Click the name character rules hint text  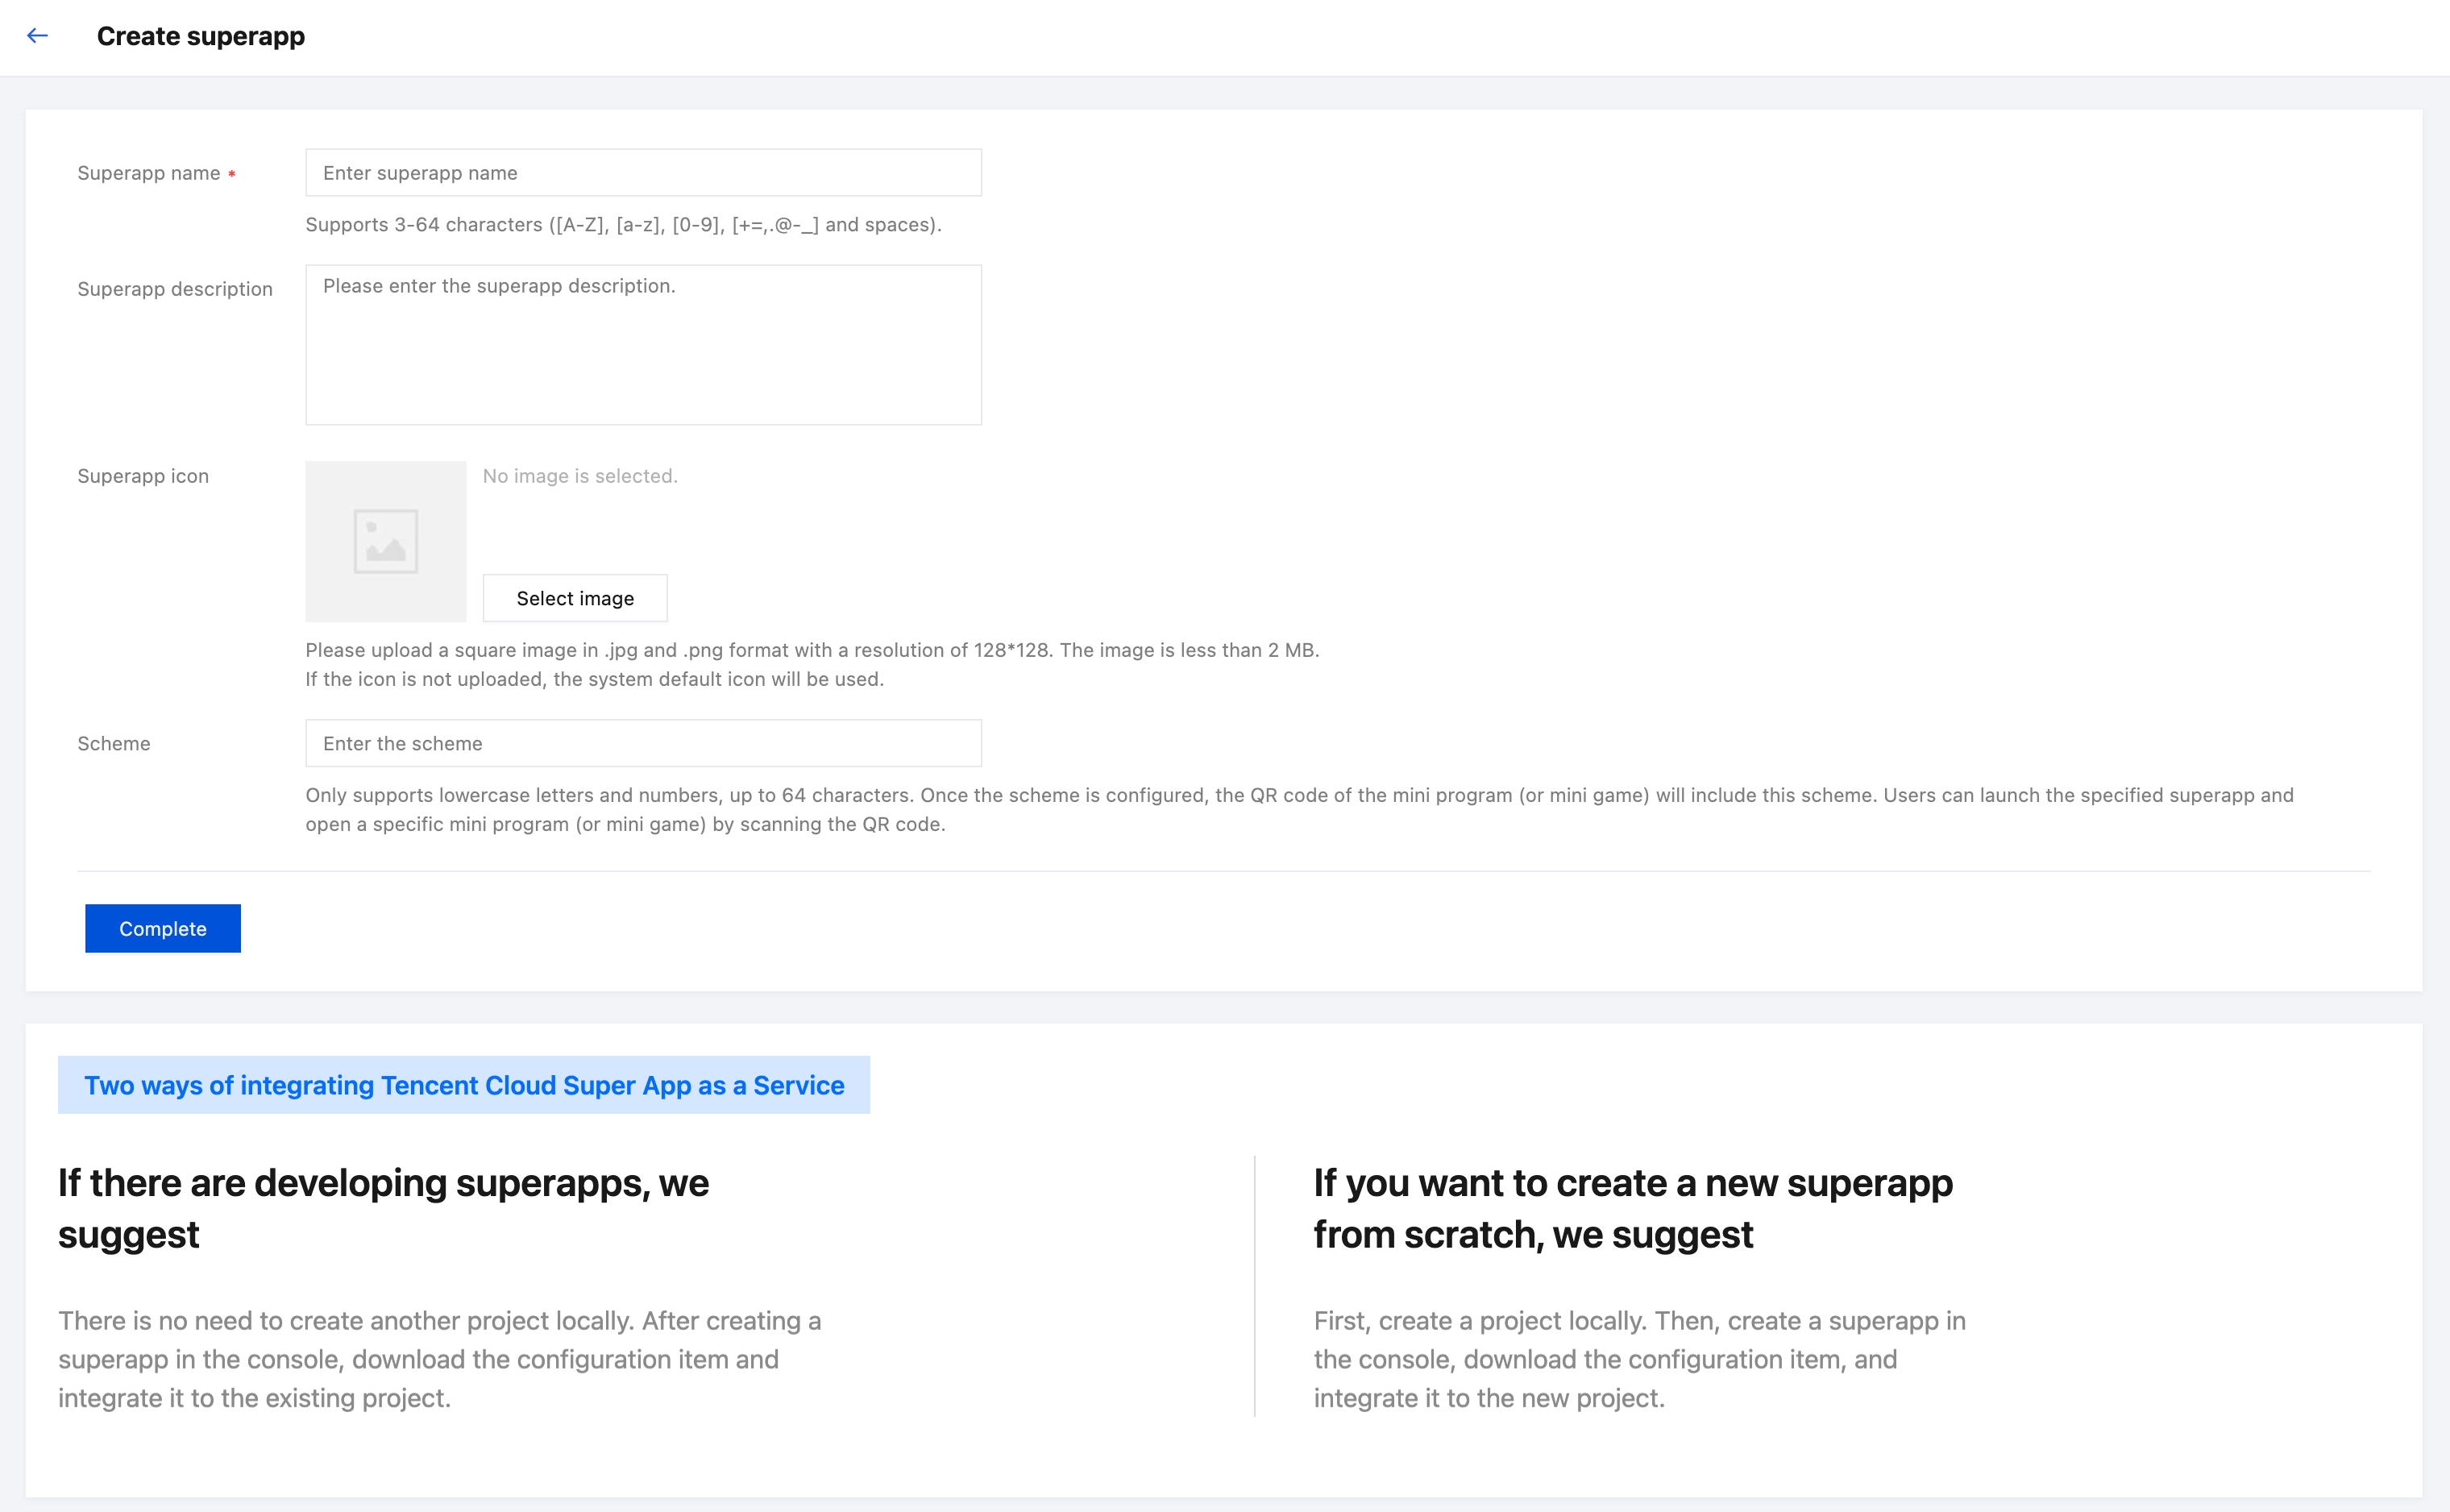[623, 225]
